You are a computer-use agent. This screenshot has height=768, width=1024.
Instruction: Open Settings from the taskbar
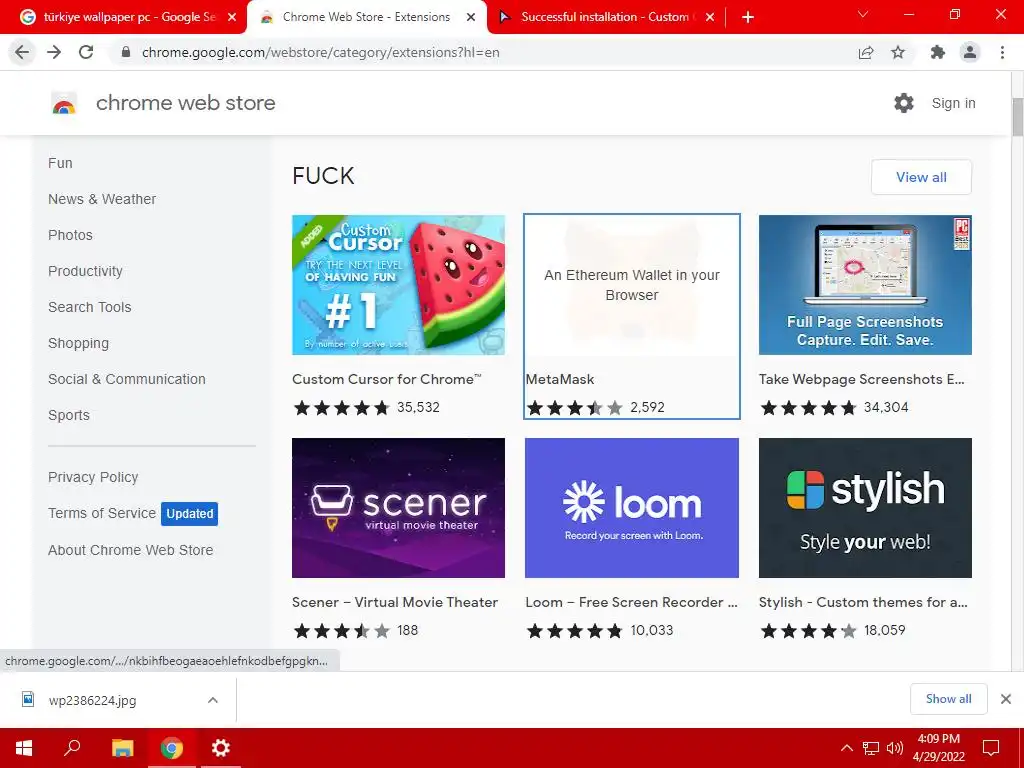221,748
